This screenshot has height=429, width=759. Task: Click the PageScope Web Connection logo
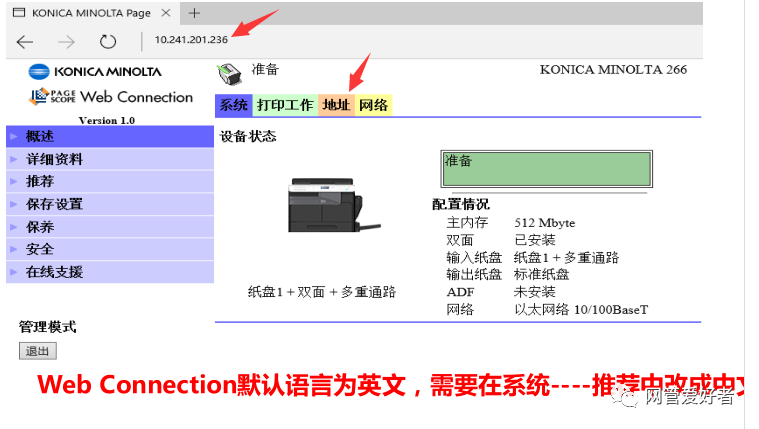point(111,97)
